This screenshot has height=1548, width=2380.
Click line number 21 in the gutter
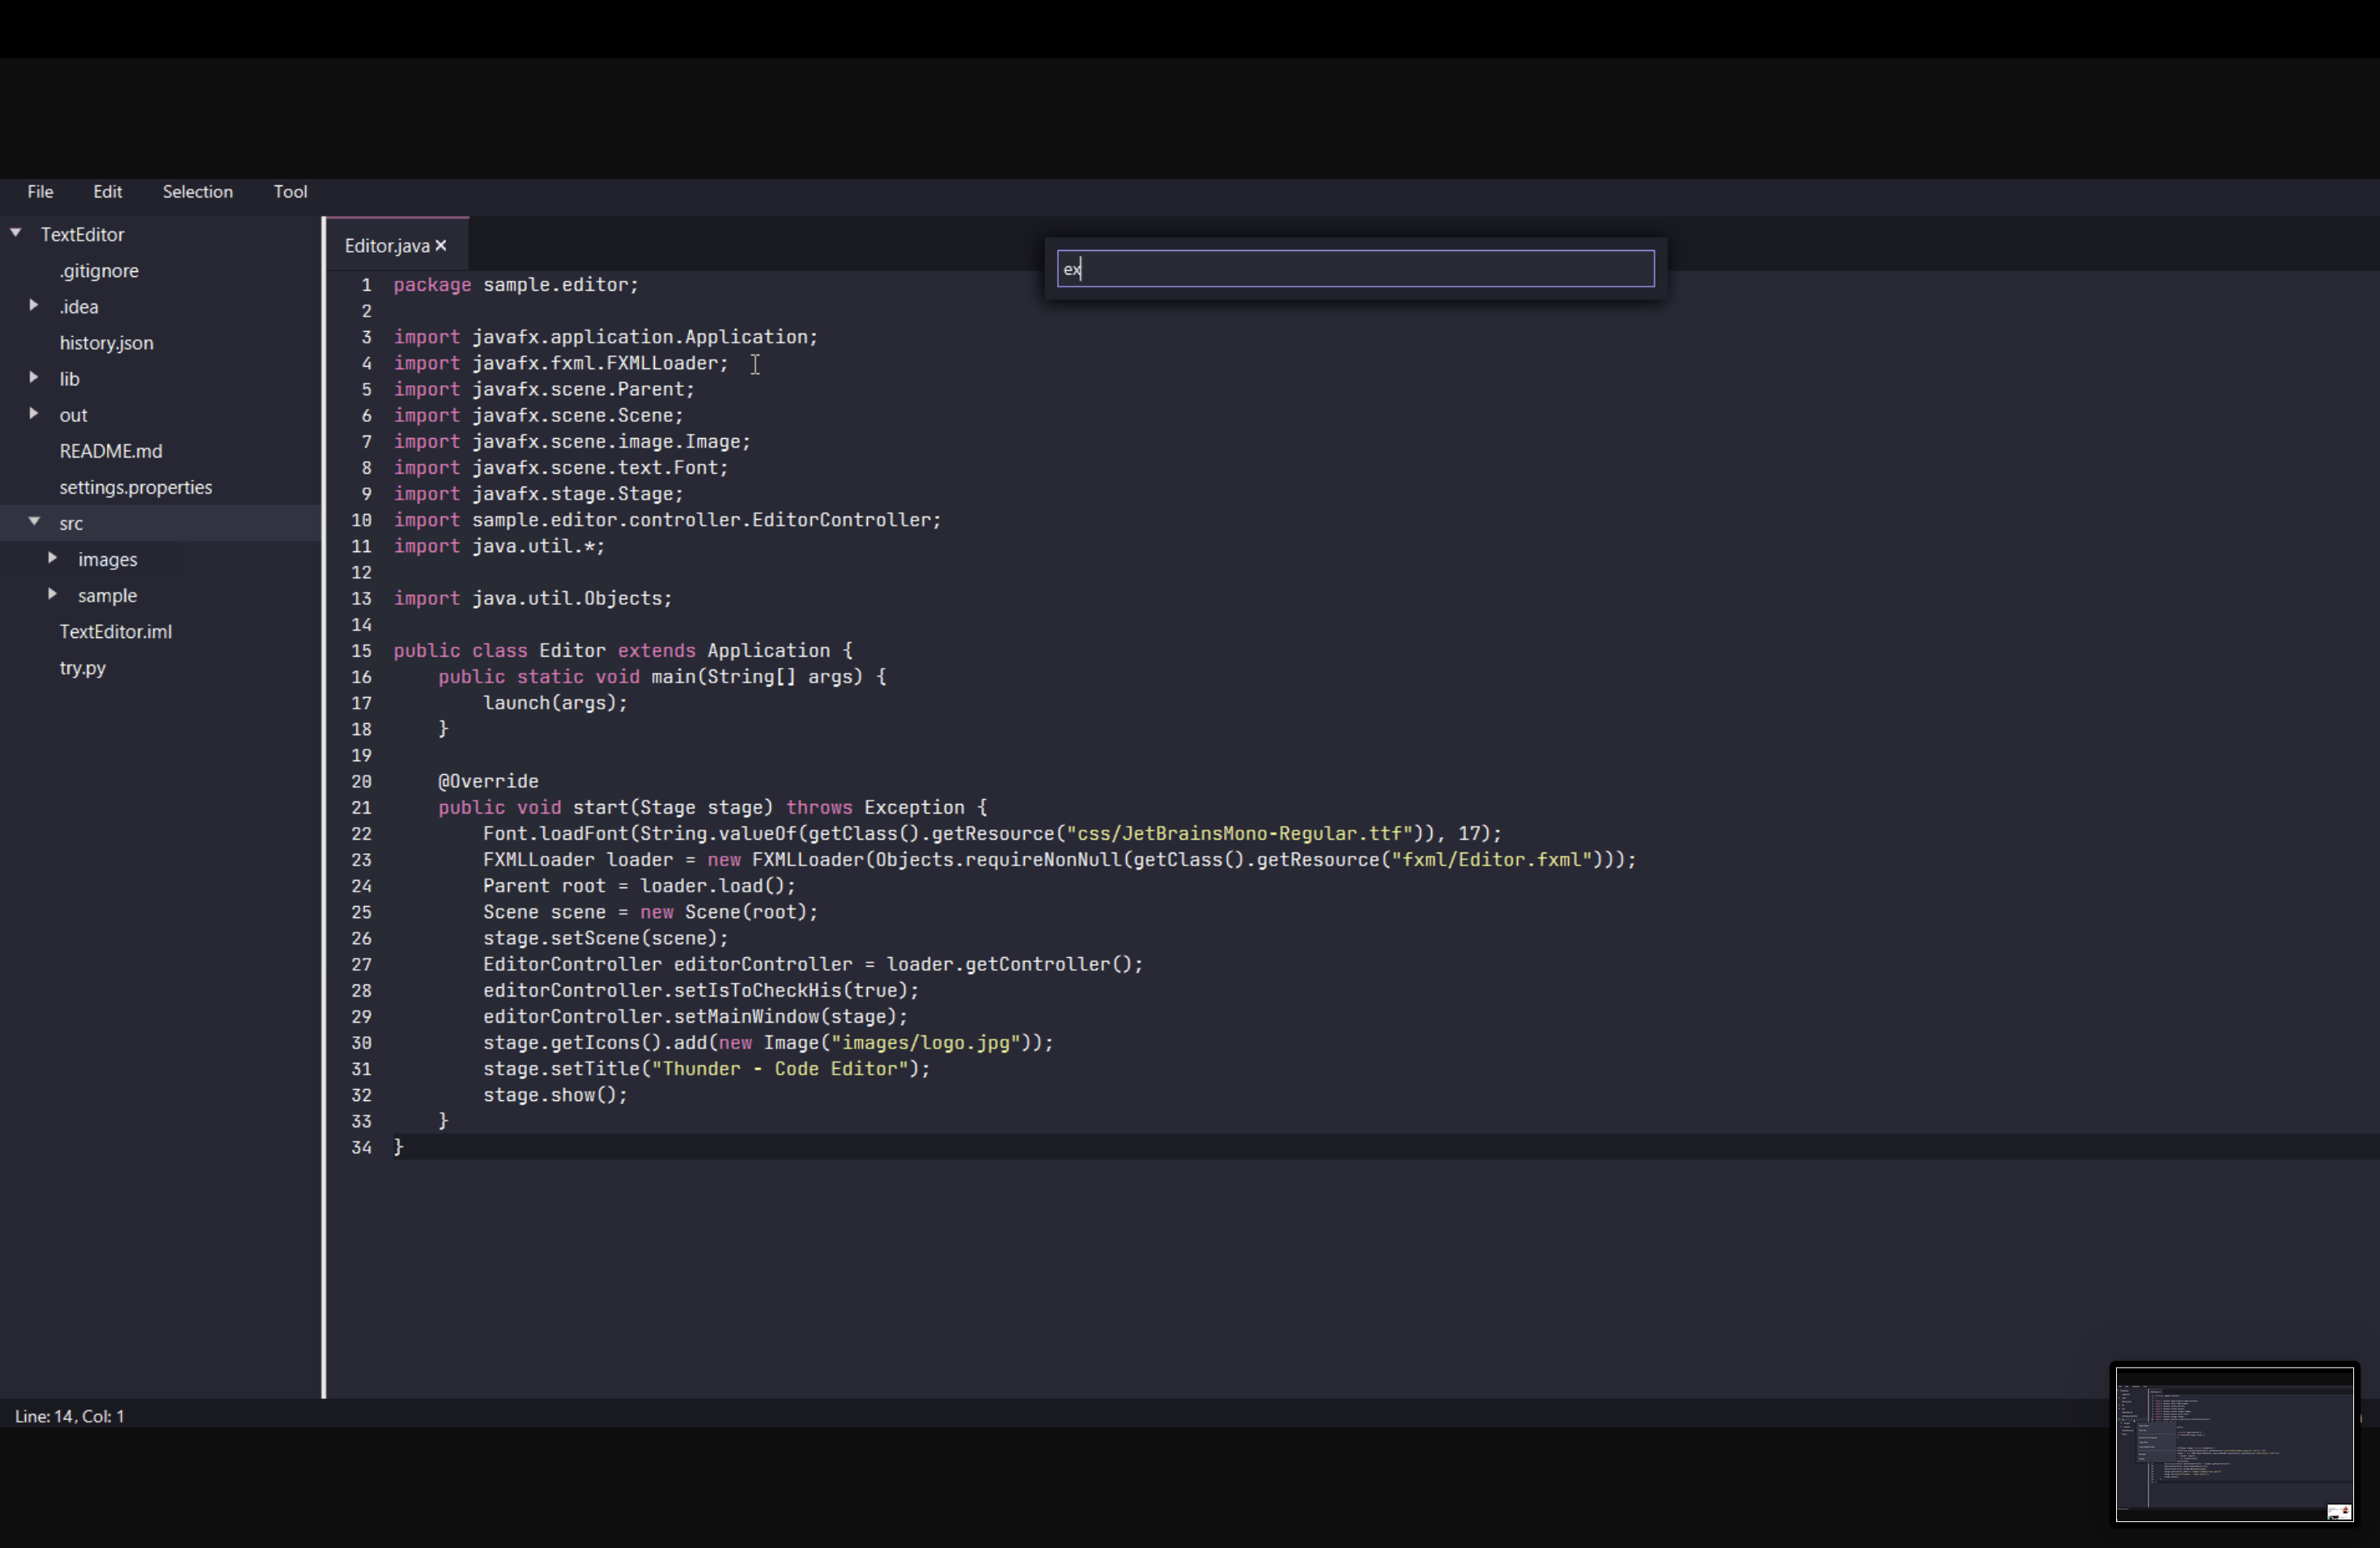[x=361, y=808]
